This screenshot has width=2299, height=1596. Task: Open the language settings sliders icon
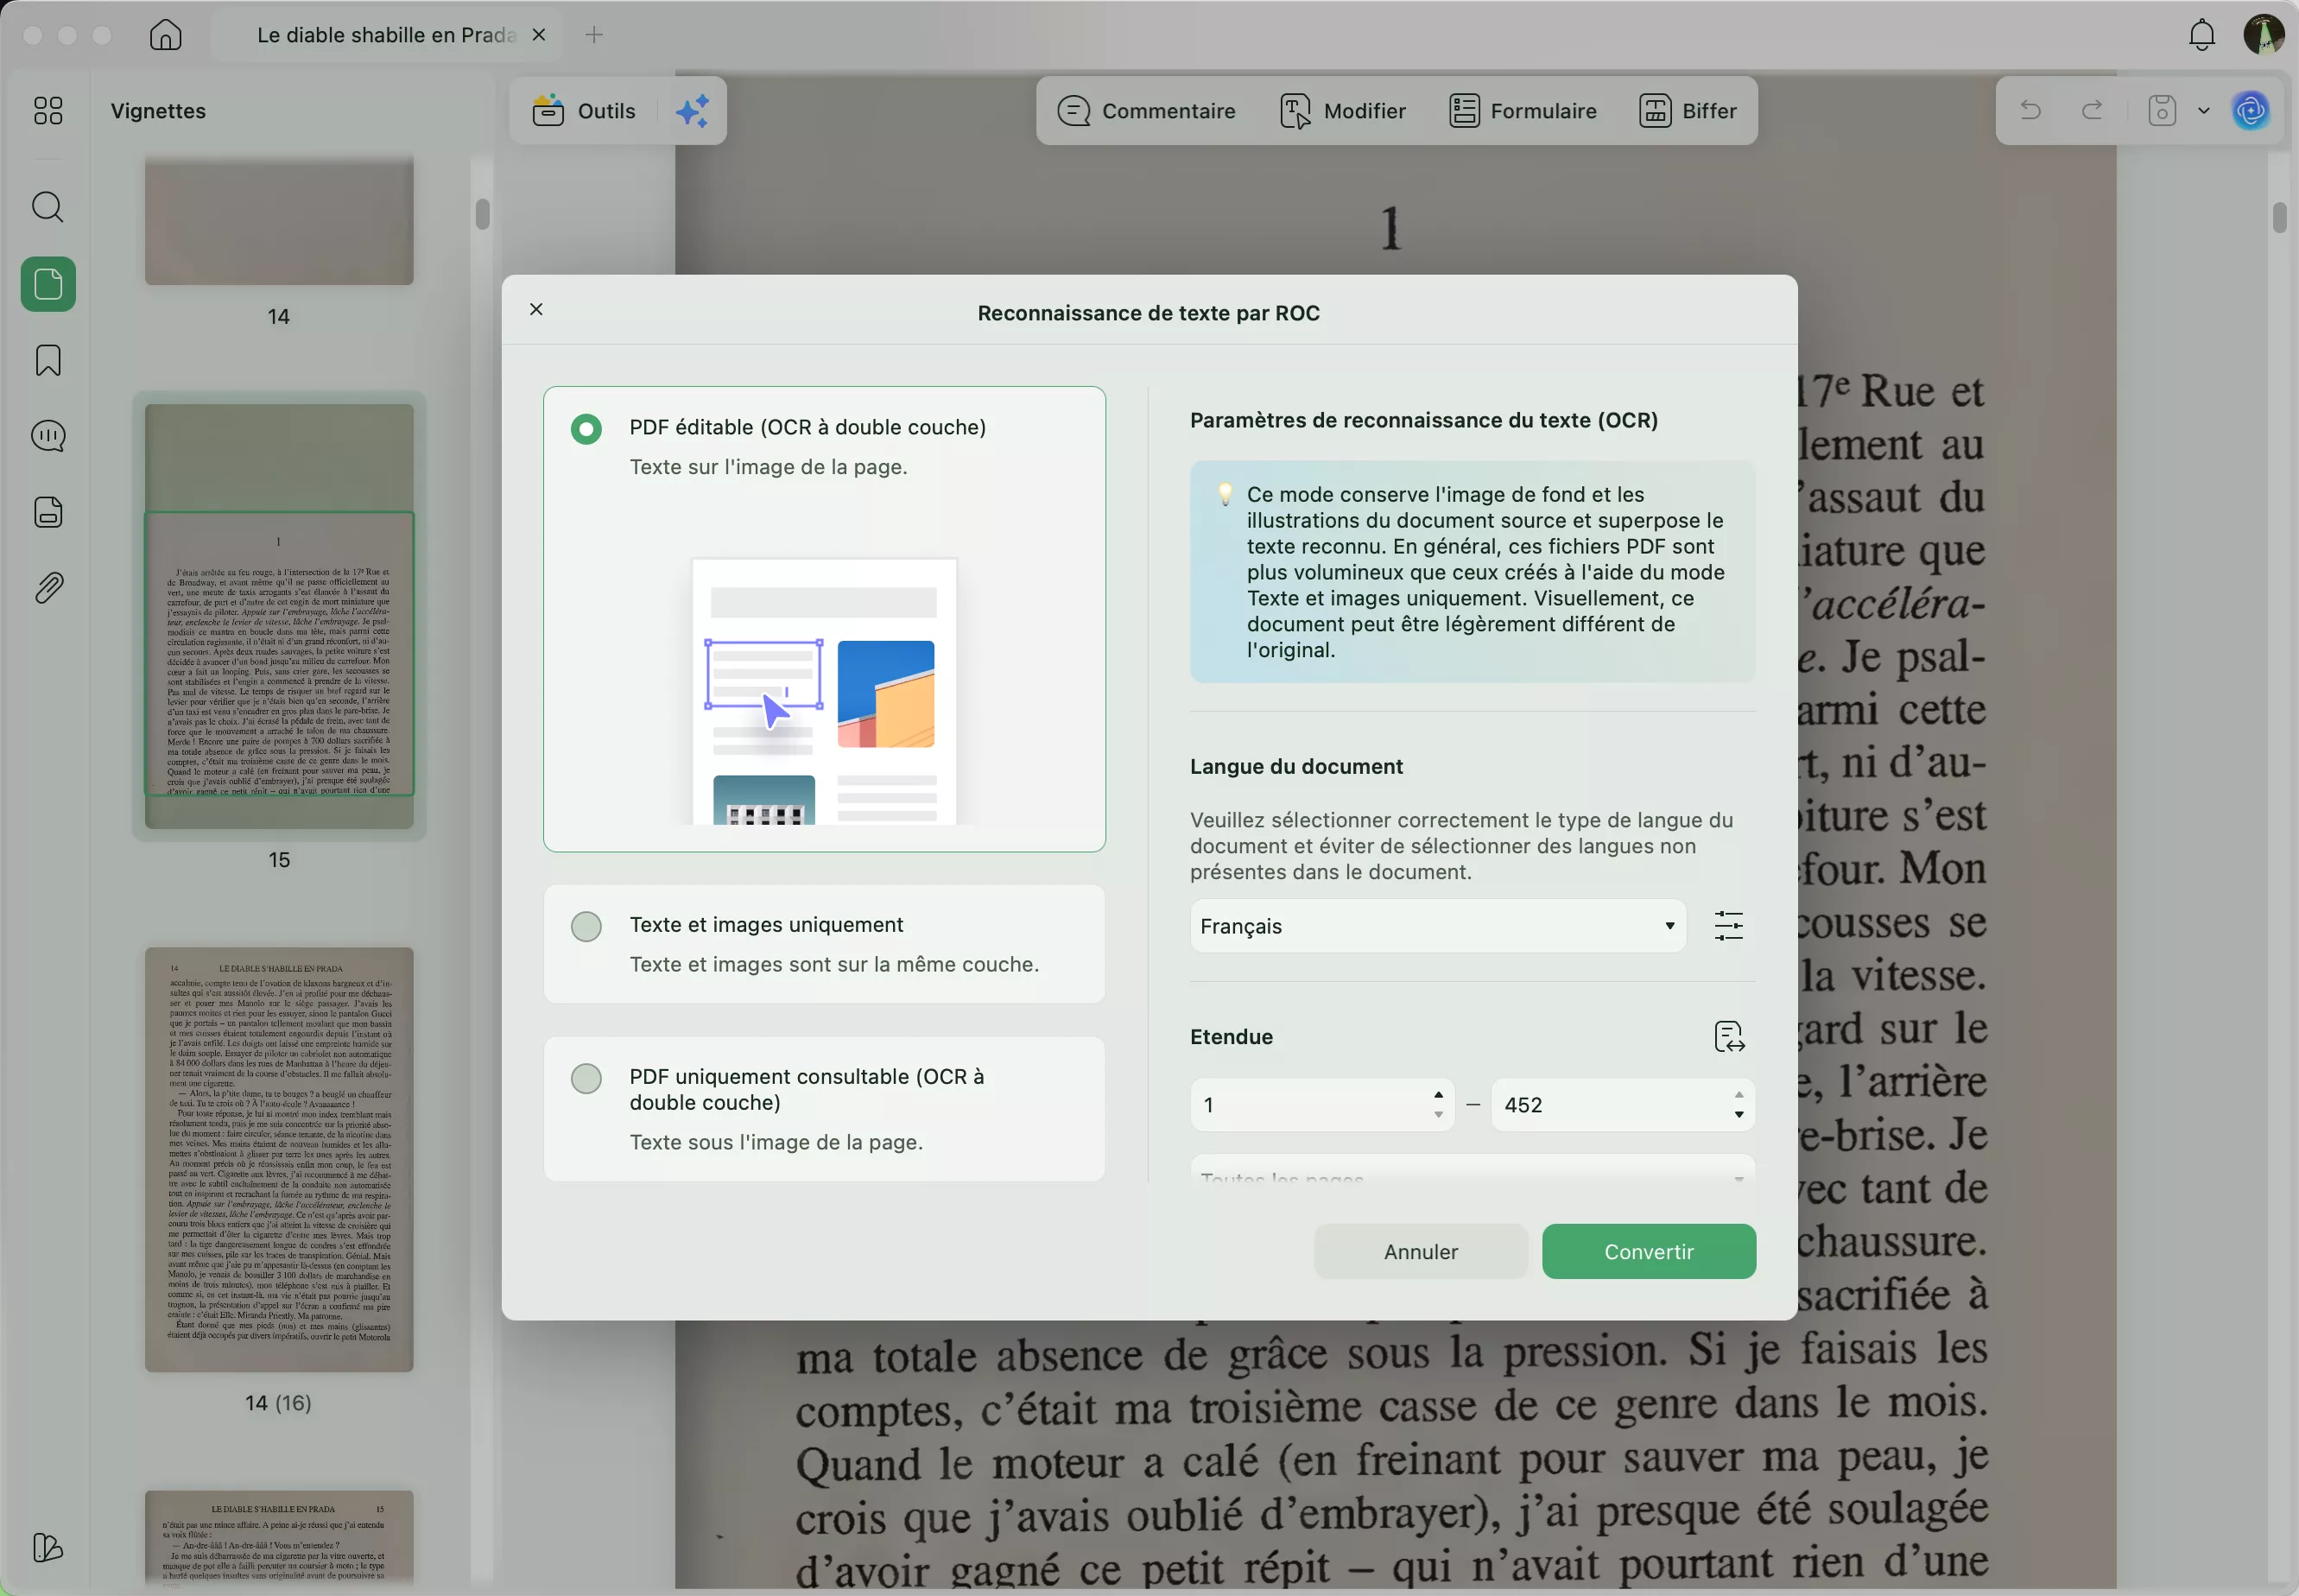coord(1728,926)
